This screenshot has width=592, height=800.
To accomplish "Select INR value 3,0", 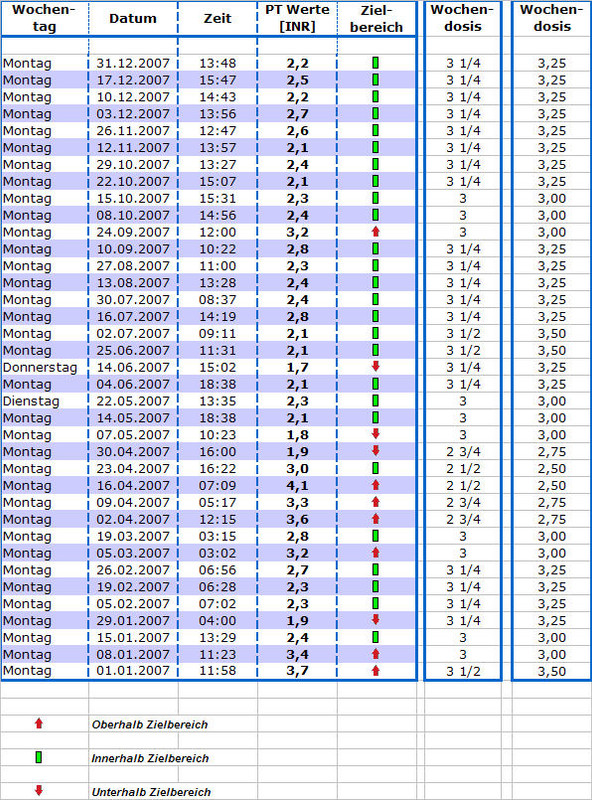I will 297,469.
